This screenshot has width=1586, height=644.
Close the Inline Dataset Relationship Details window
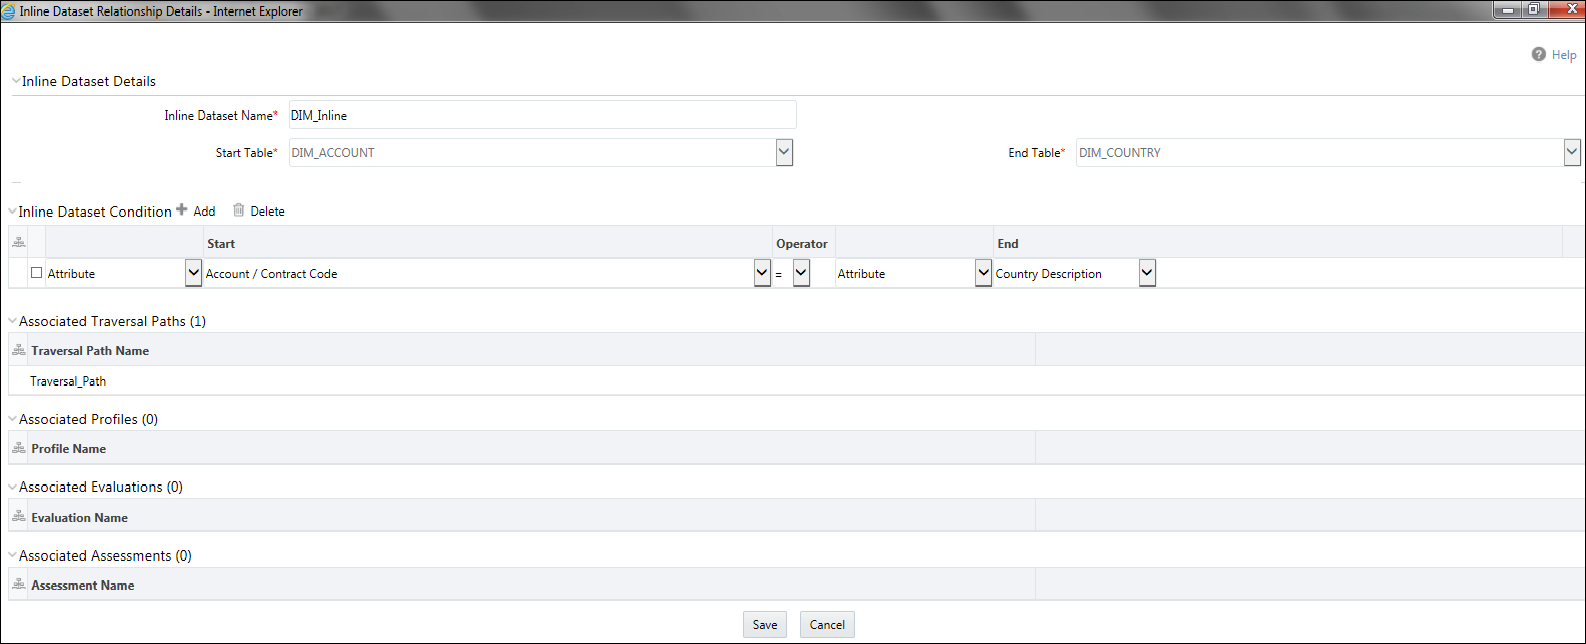pyautogui.click(x=1565, y=10)
